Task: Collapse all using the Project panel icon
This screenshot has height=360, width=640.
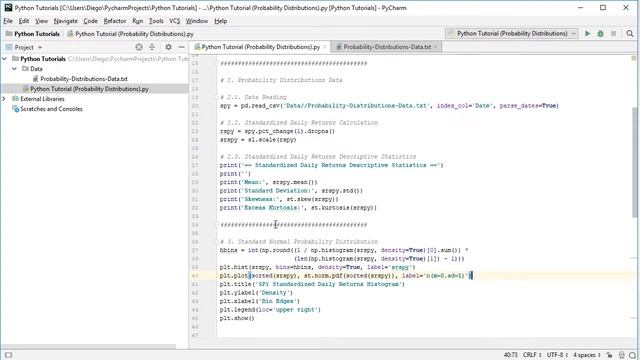Action: point(152,47)
